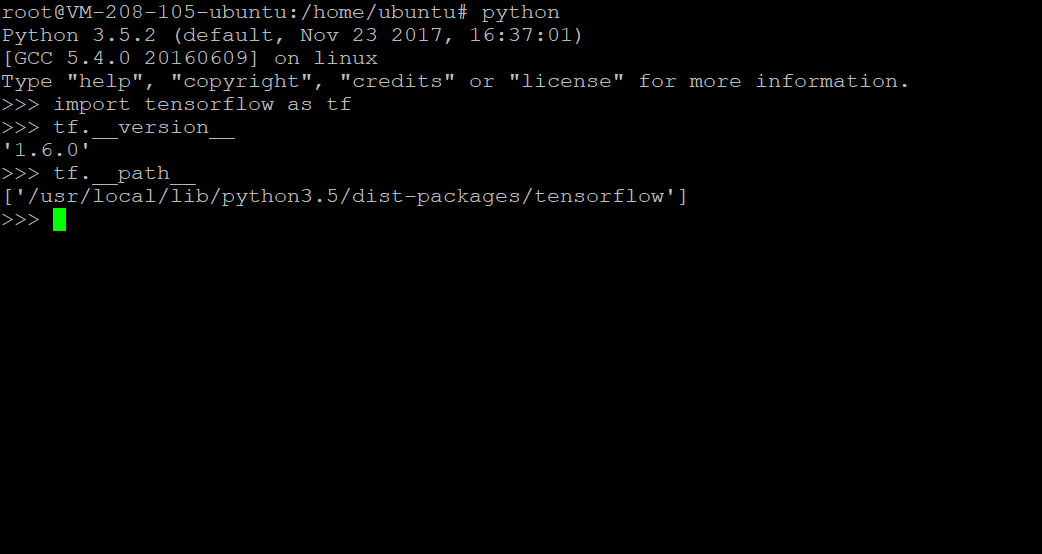
Task: Click the last empty >>> prompt
Action: (20, 219)
